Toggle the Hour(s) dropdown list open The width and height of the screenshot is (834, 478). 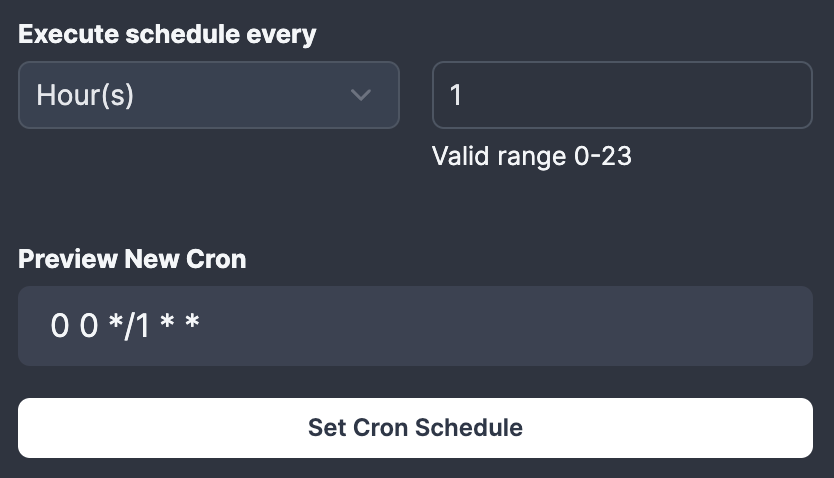208,96
